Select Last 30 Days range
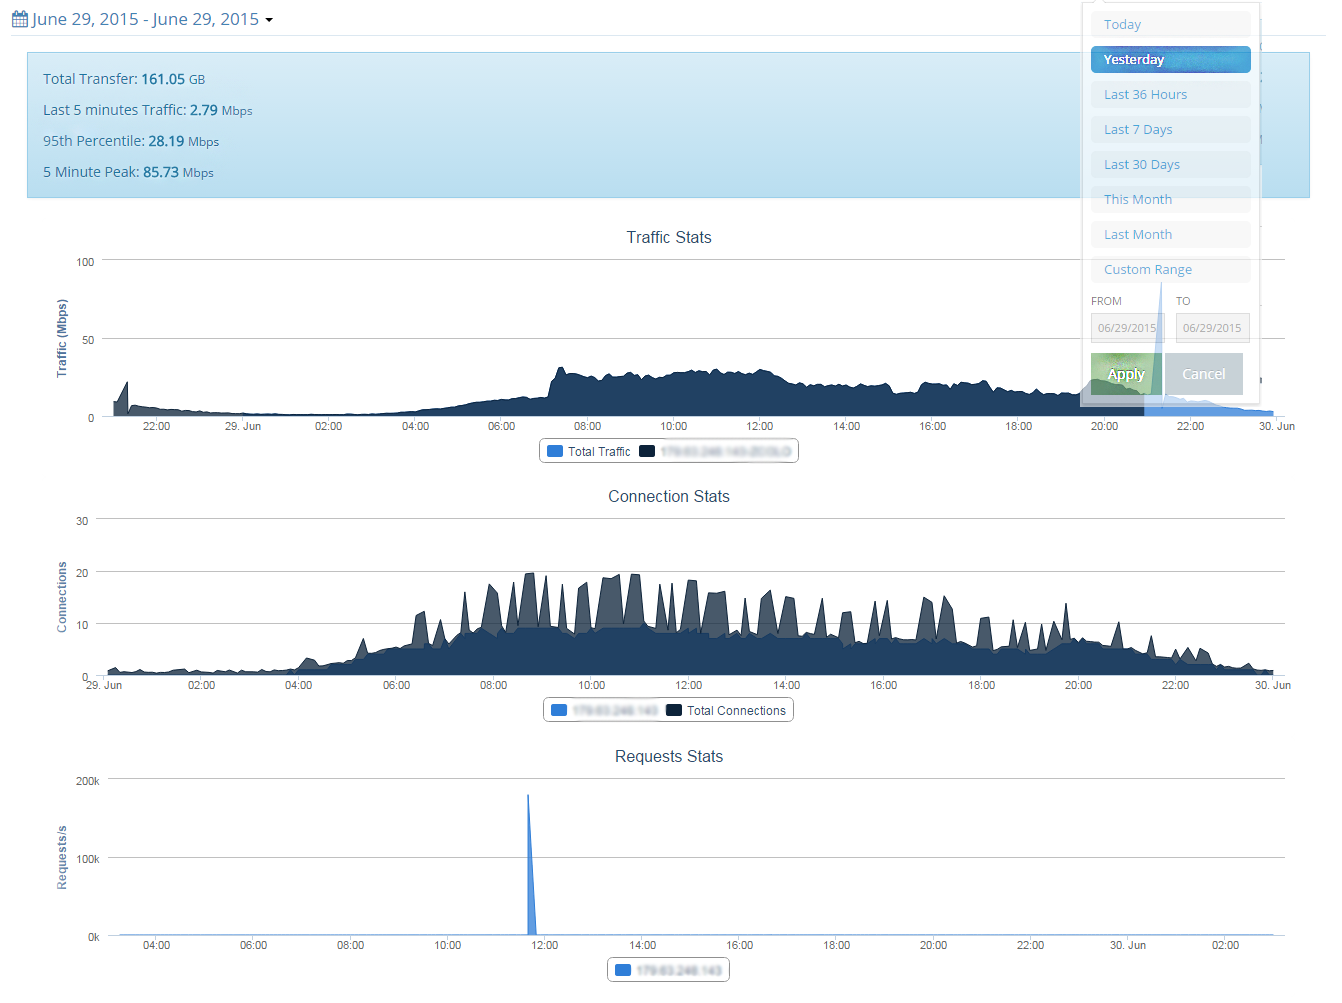 click(x=1171, y=164)
